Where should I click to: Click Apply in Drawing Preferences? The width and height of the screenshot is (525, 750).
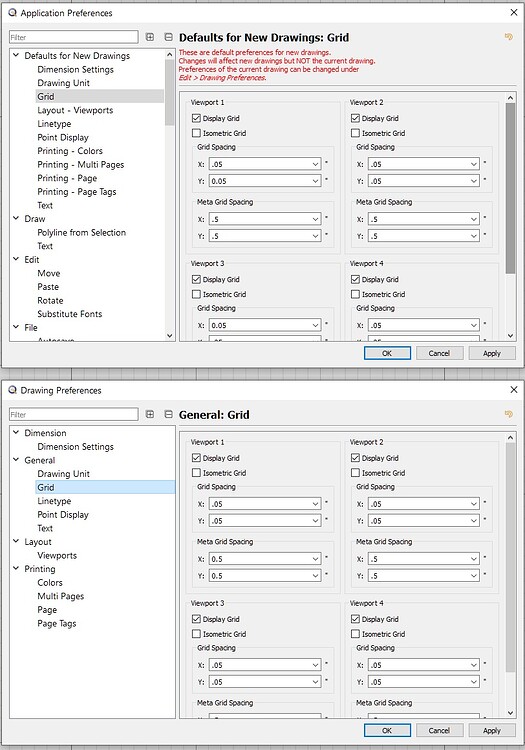(x=492, y=730)
